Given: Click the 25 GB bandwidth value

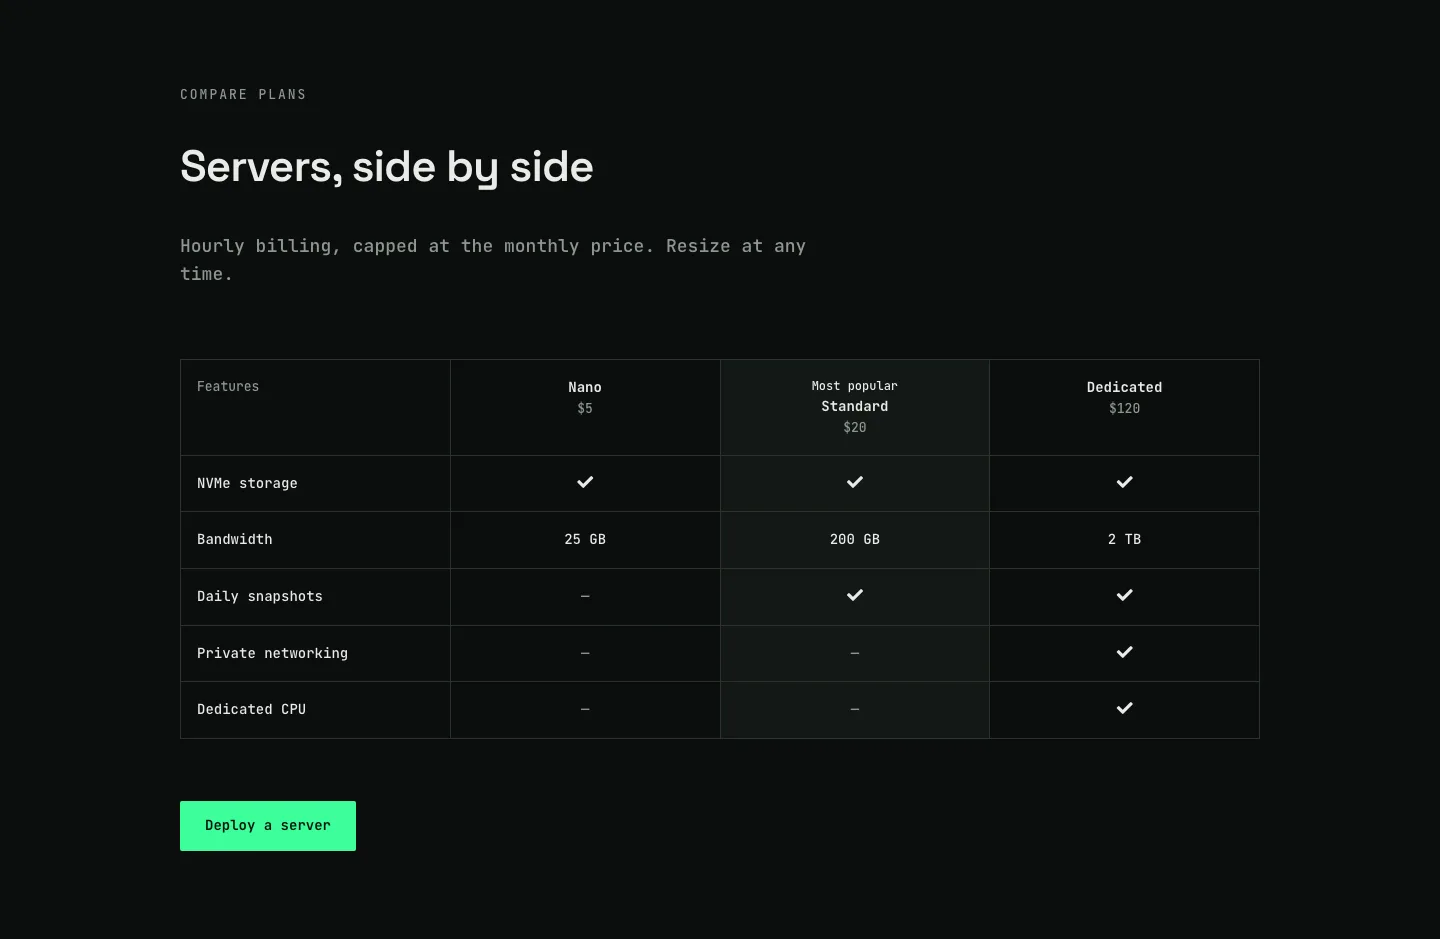Looking at the screenshot, I should (585, 539).
